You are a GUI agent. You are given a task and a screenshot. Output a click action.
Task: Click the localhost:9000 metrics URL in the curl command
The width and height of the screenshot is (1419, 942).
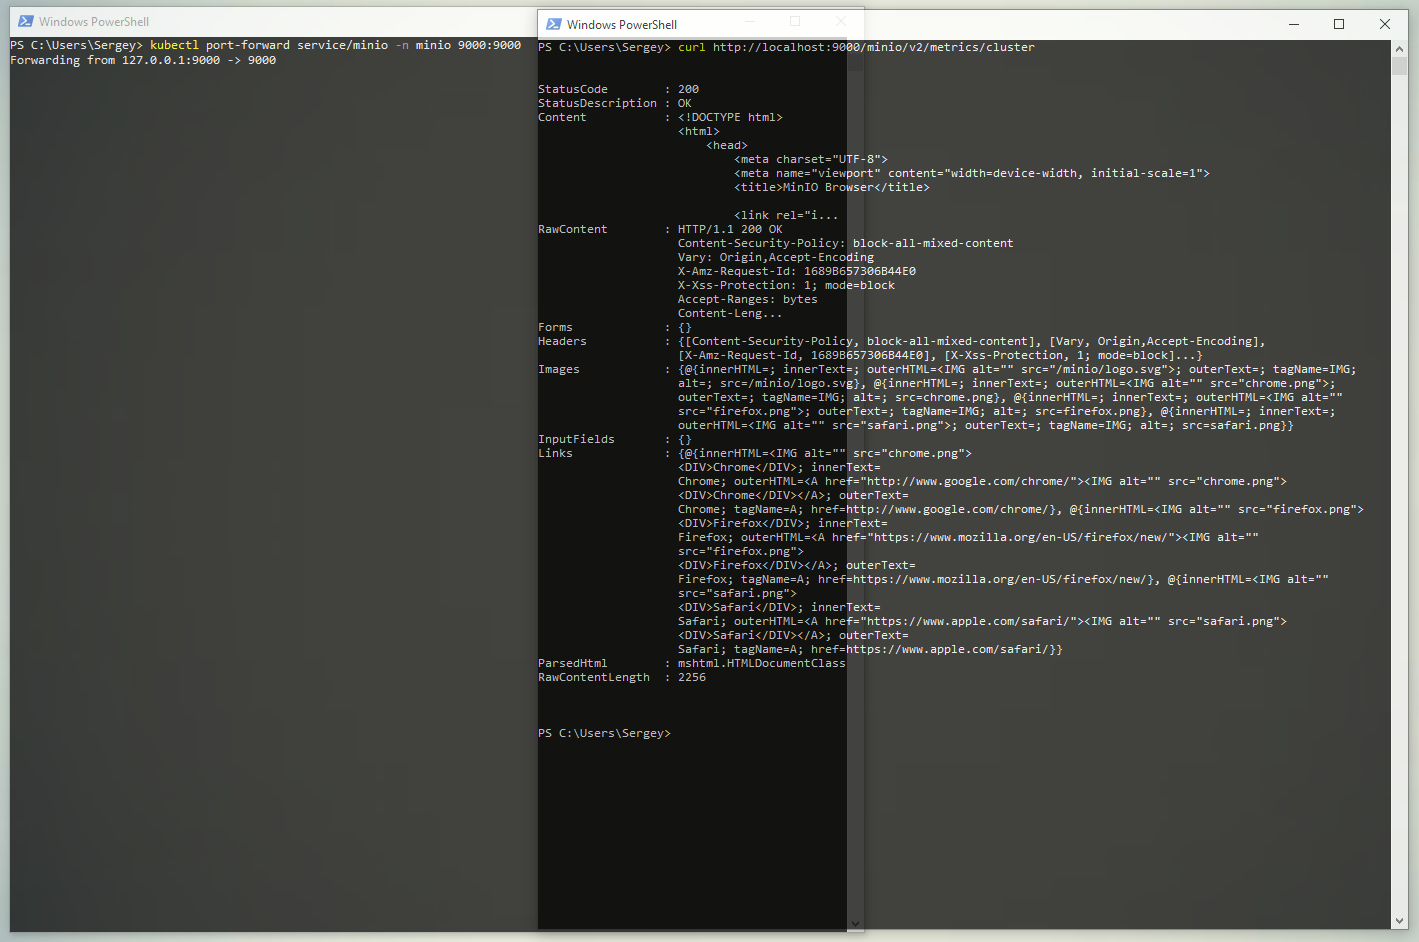coord(875,46)
